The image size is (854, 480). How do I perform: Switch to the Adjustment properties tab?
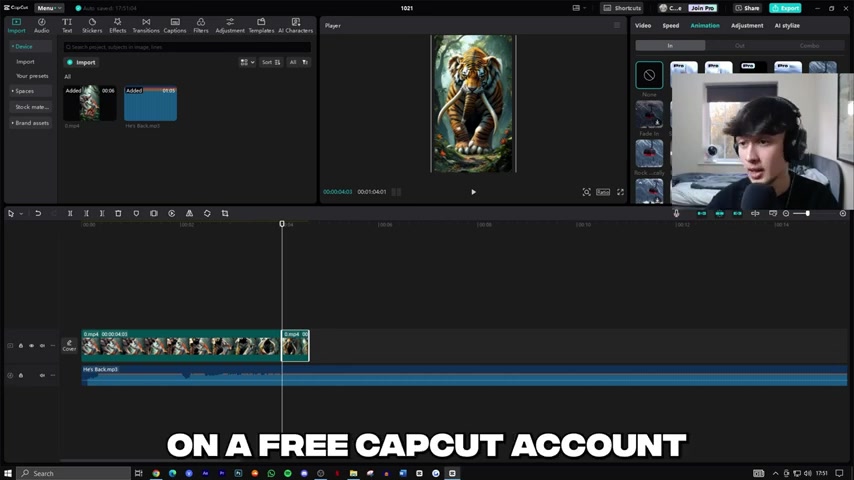coord(747,26)
